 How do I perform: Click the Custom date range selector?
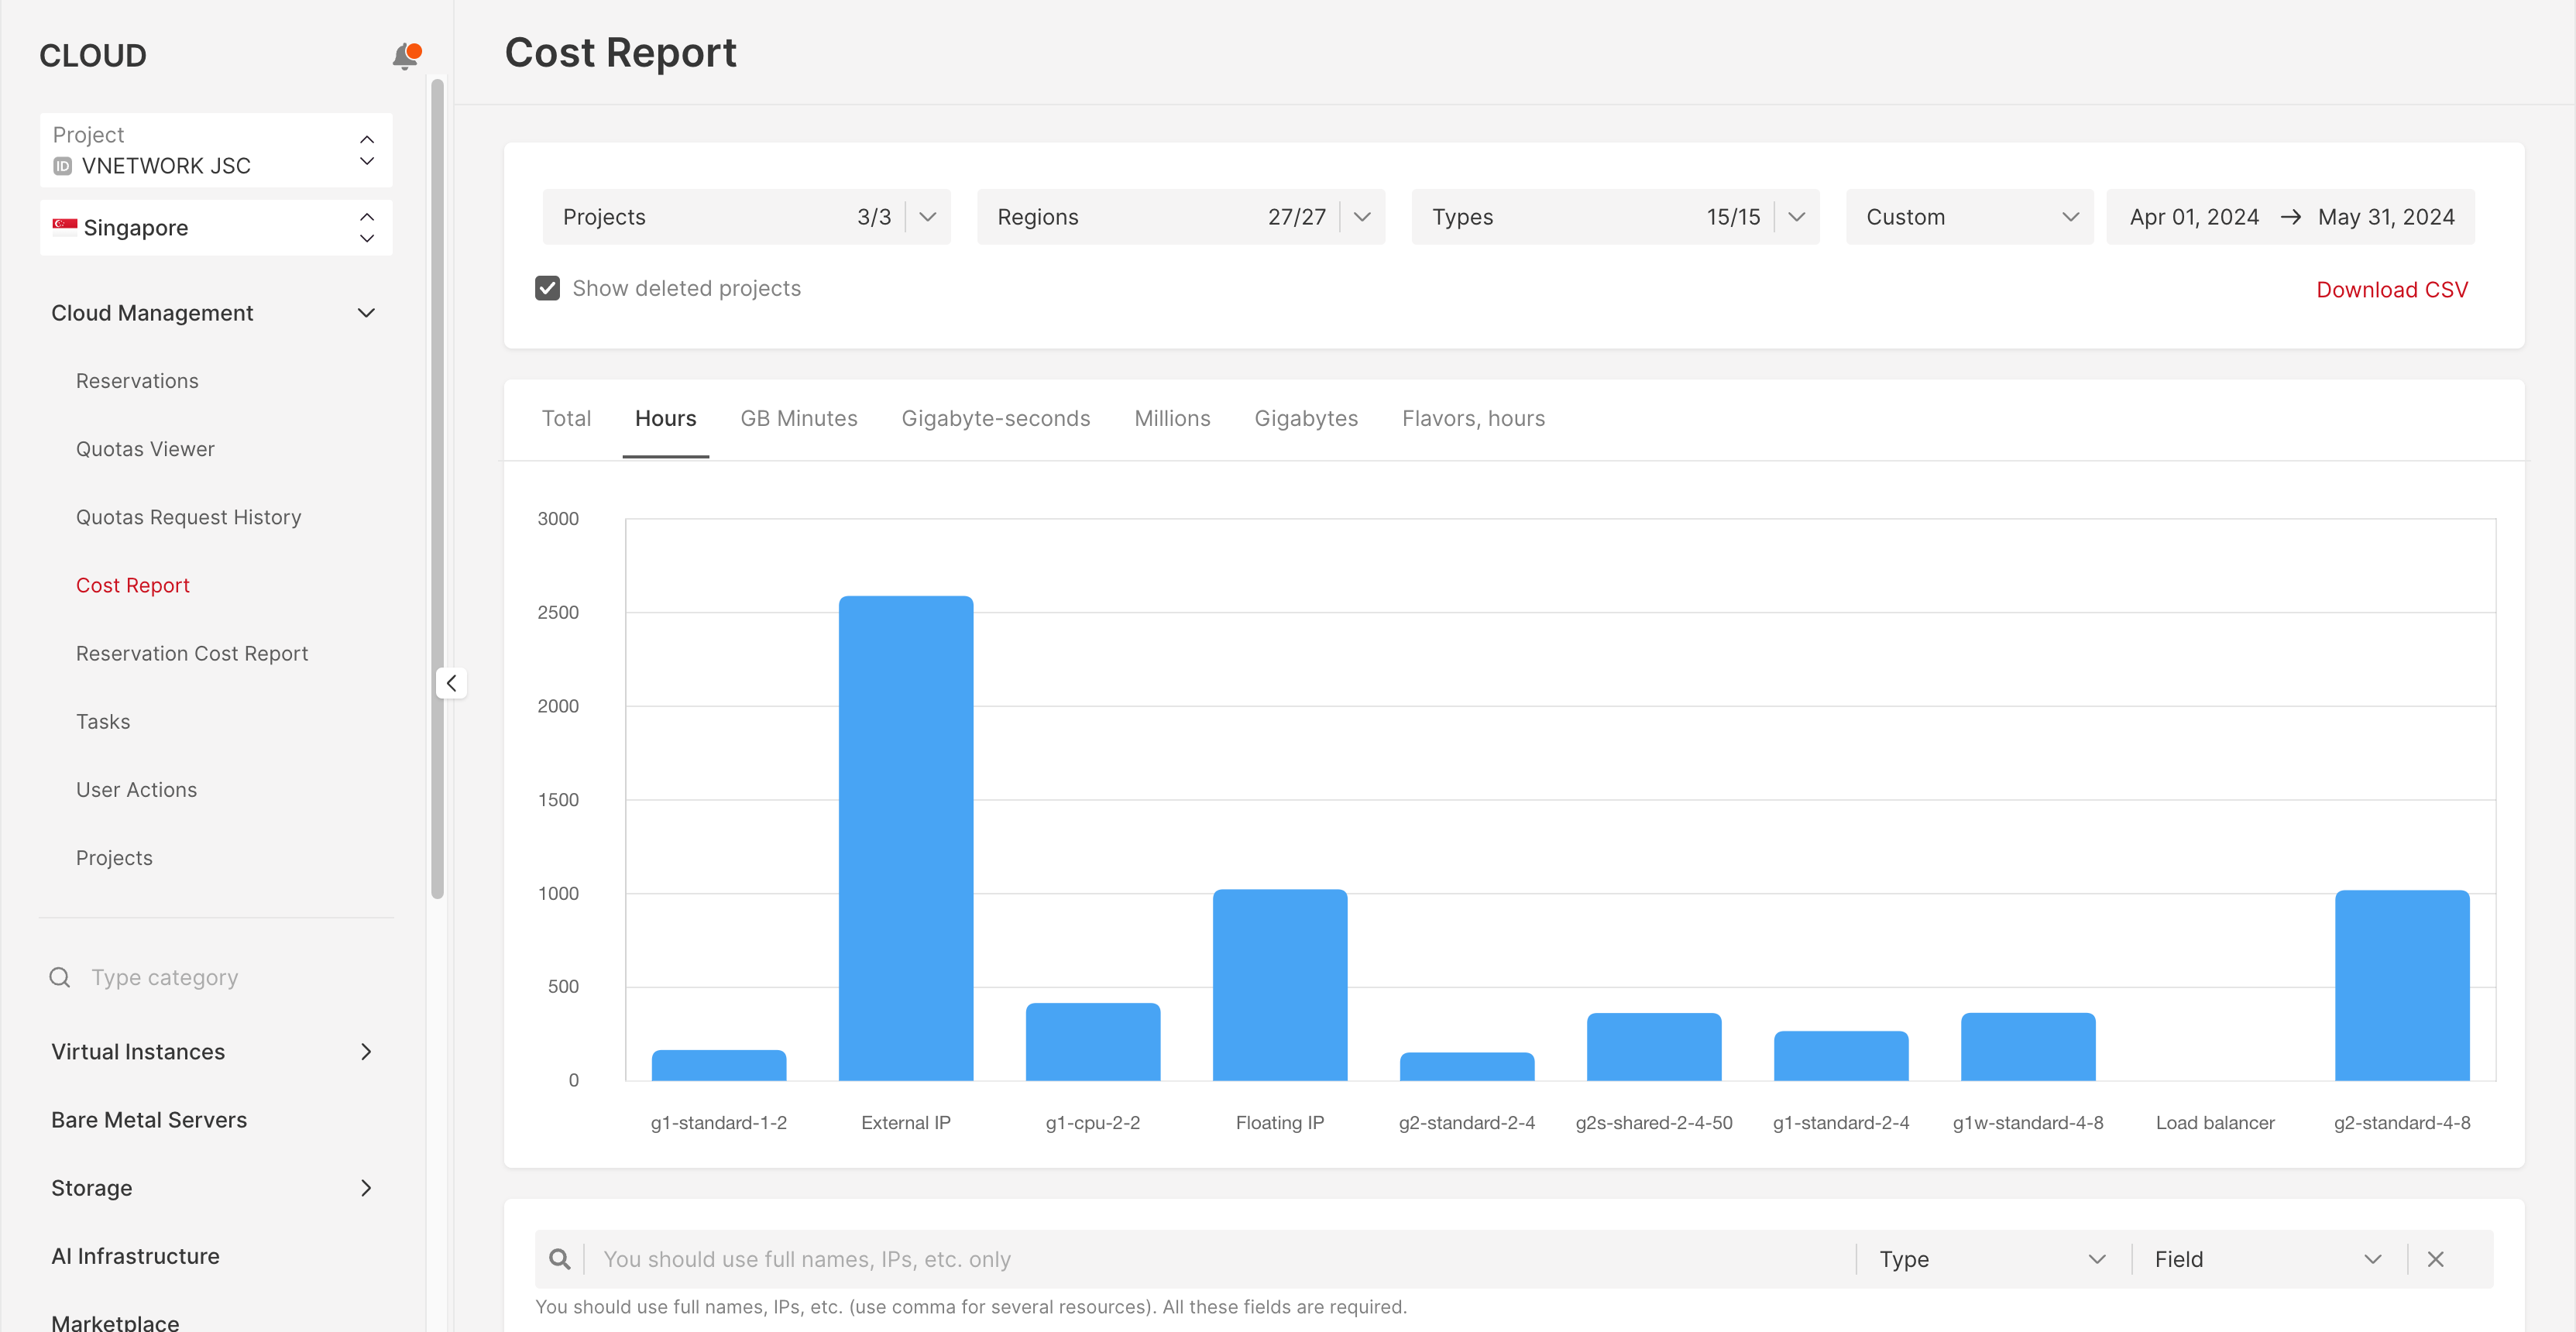point(1970,216)
